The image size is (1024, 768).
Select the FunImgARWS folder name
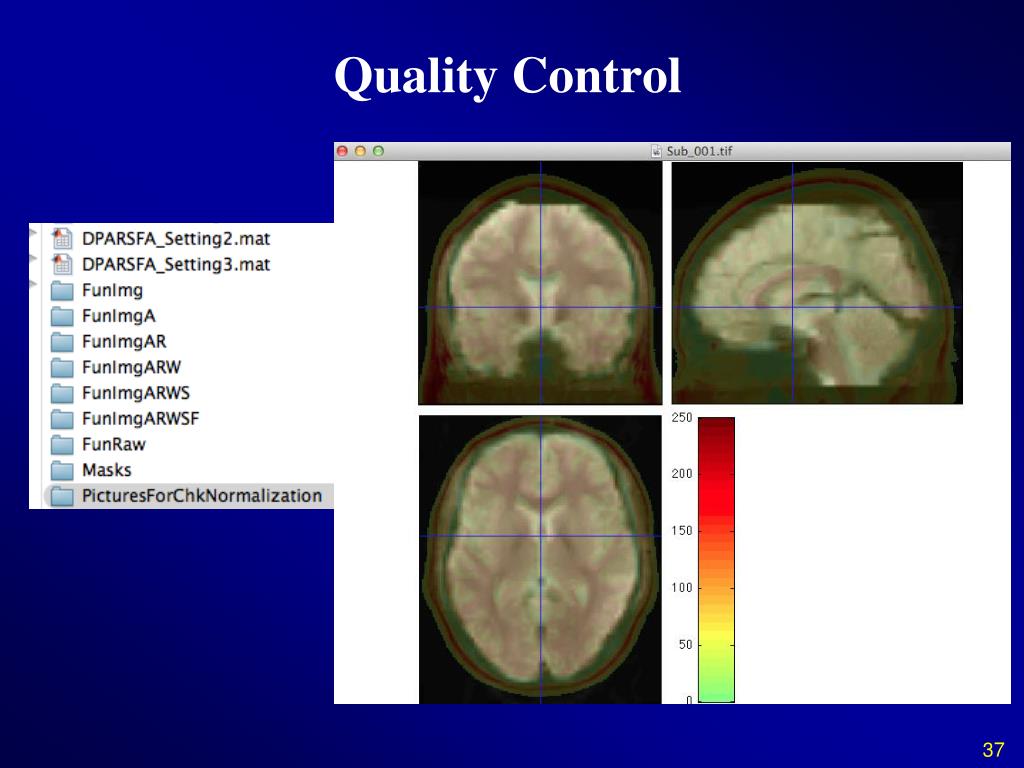tap(136, 393)
